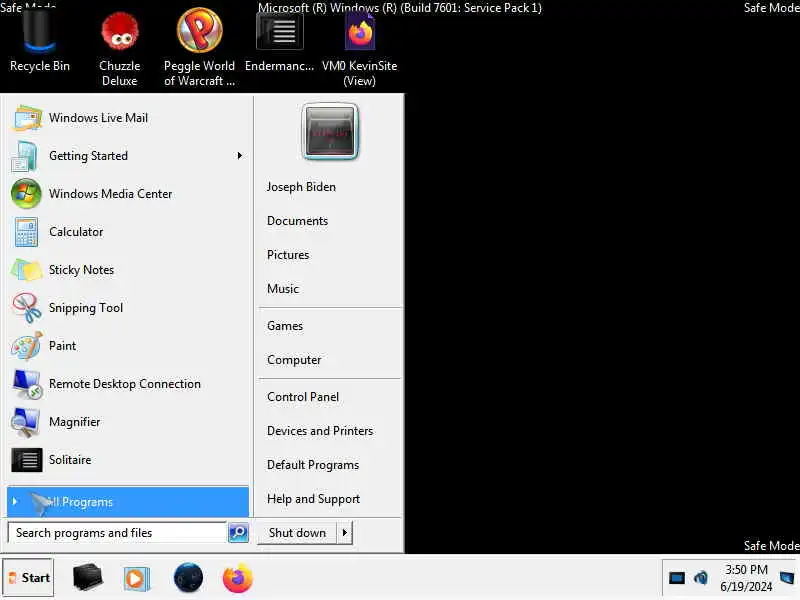Click the Remote Desktop Connection icon
800x600 pixels.
(x=27, y=384)
